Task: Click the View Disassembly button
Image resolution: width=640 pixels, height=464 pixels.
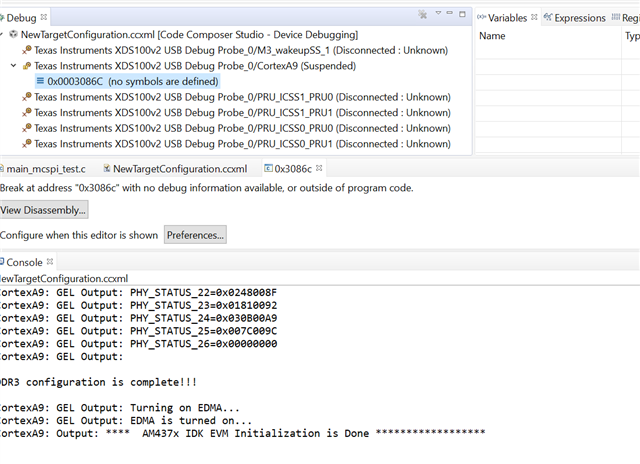Action: click(x=44, y=210)
